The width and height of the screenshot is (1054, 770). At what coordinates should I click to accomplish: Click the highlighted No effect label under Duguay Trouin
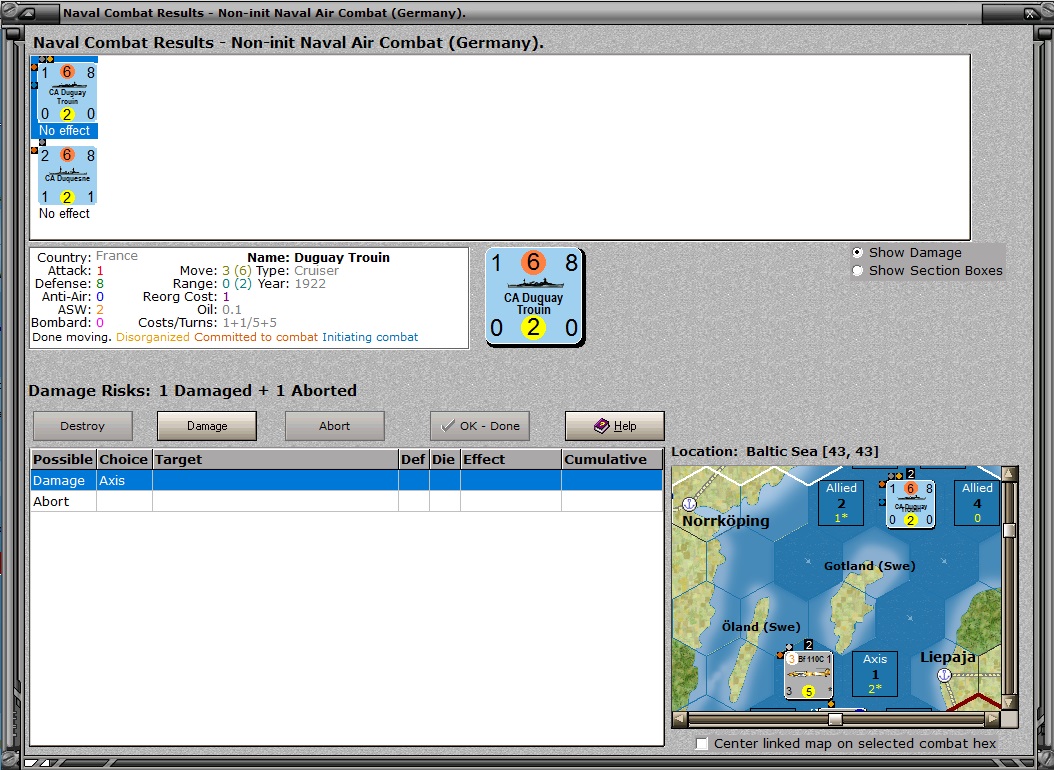(65, 130)
